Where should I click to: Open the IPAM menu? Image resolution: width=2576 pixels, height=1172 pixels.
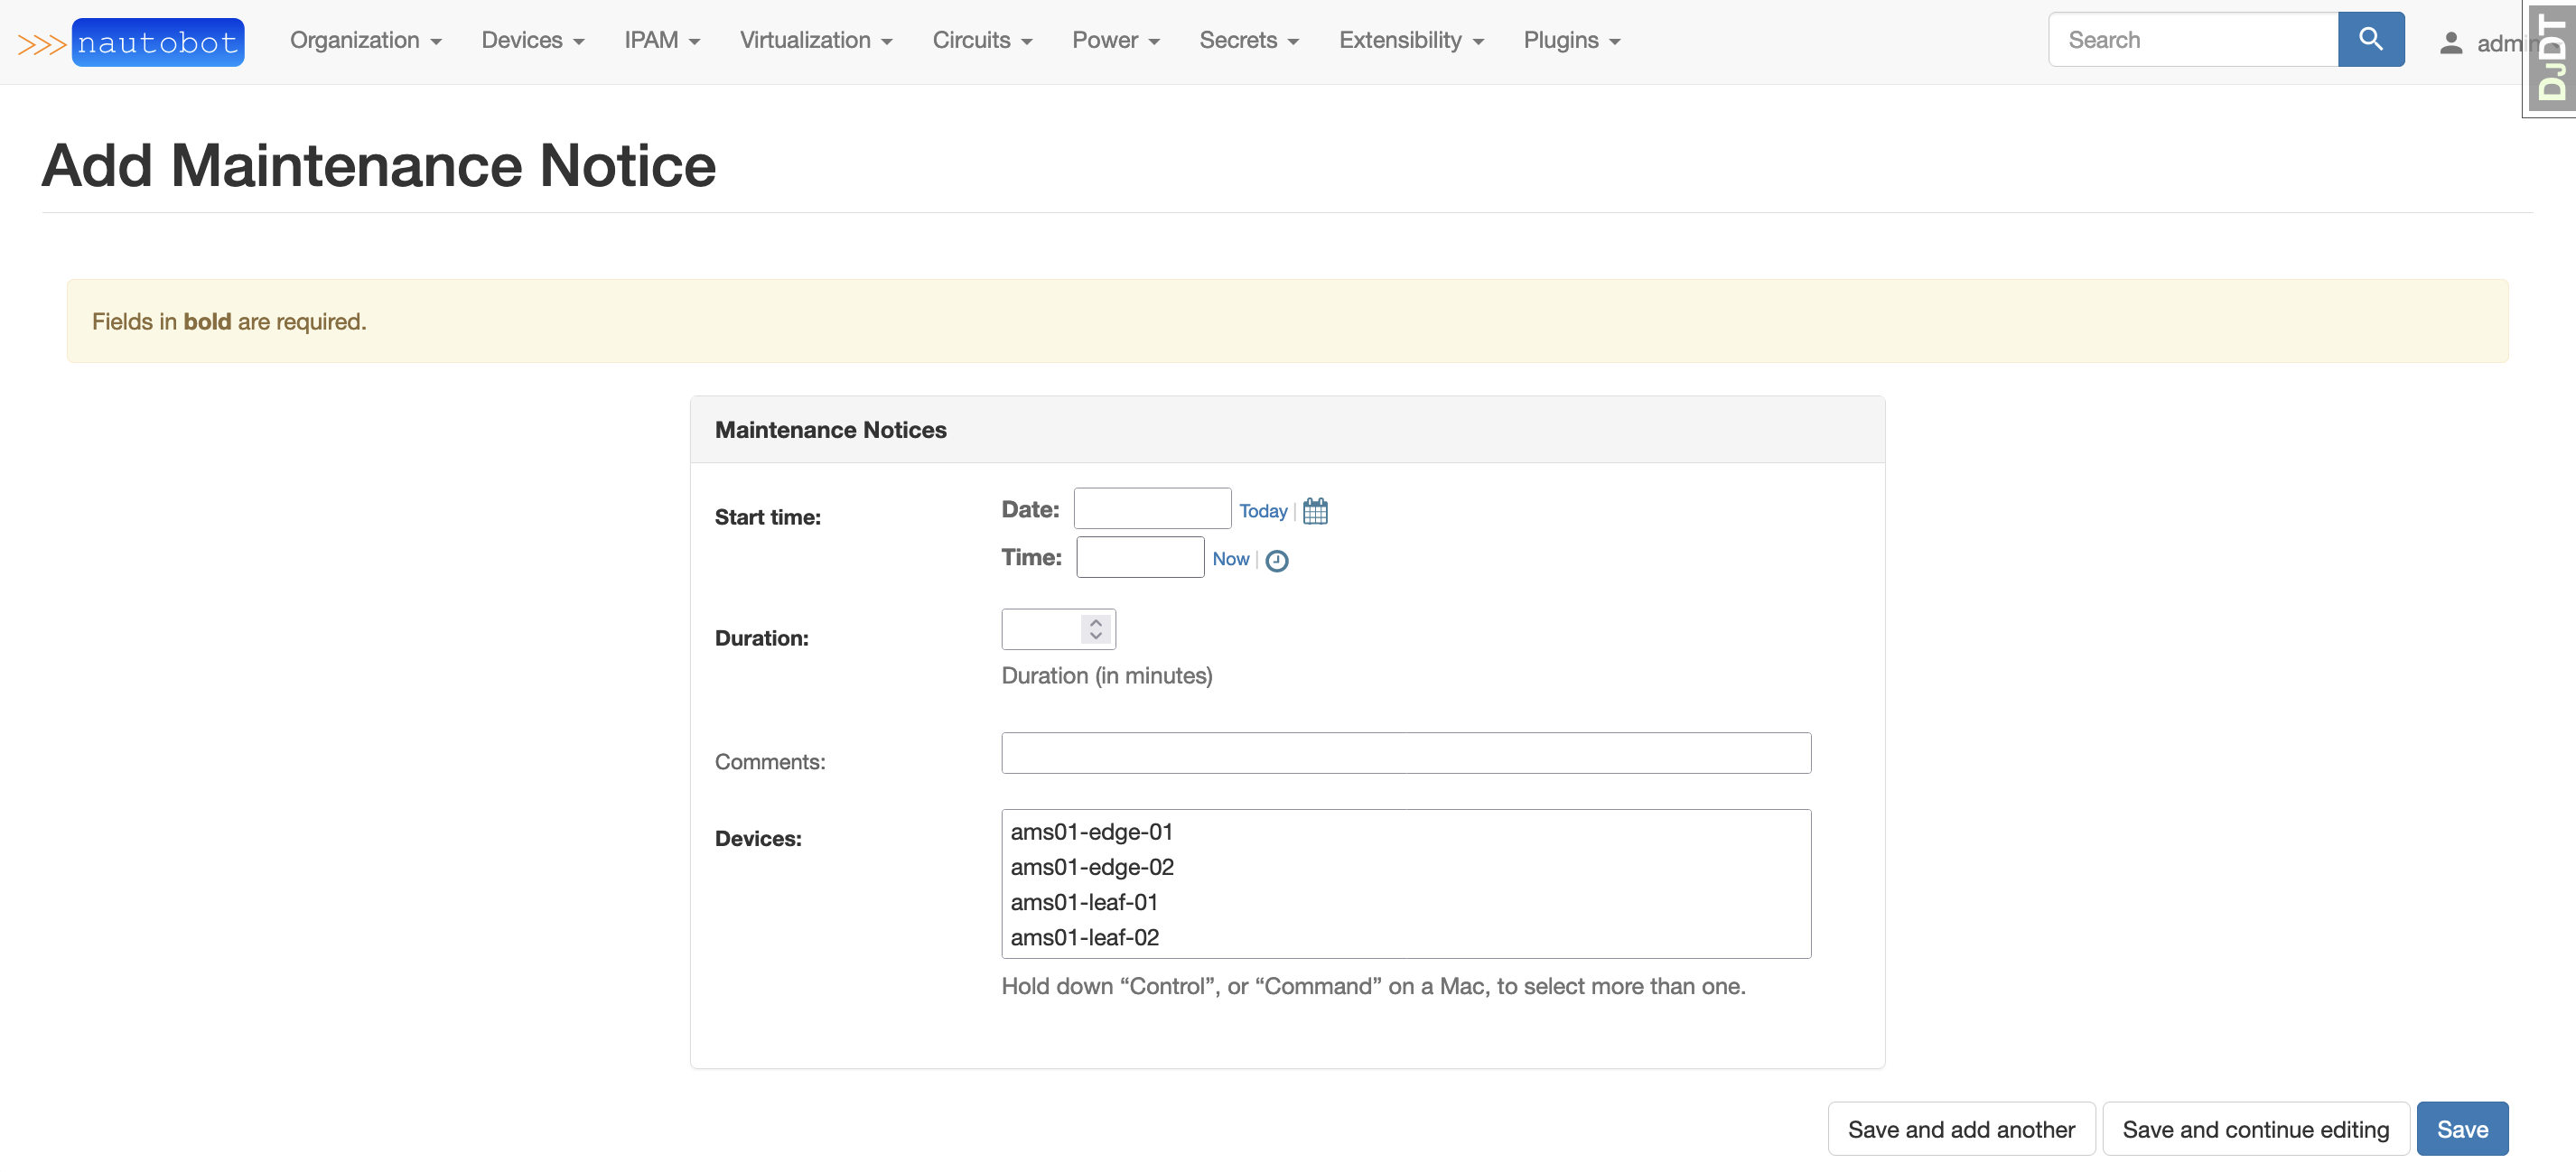(662, 40)
